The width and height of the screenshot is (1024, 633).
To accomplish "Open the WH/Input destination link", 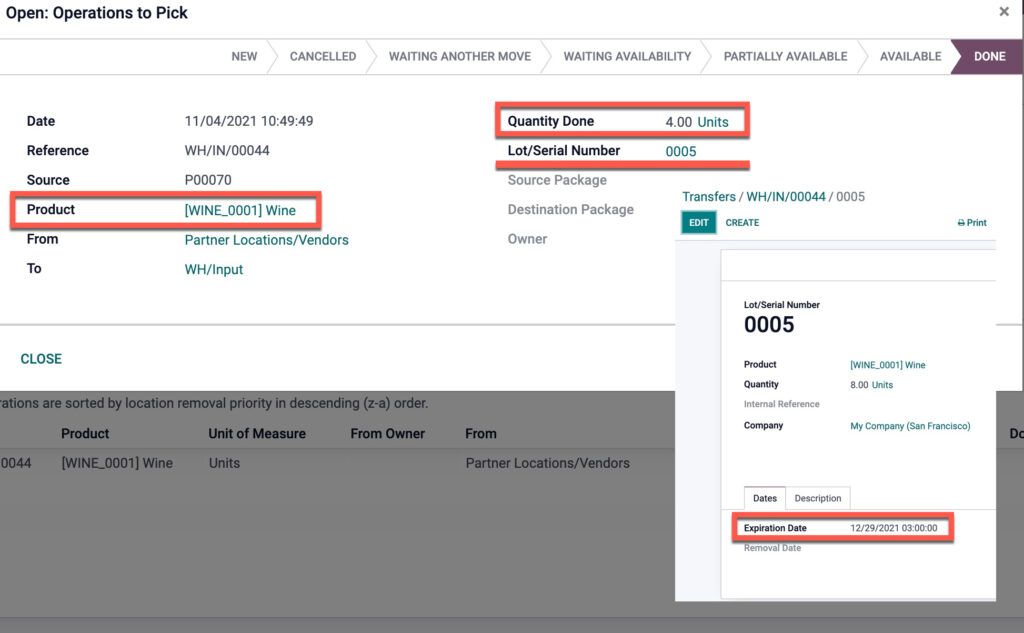I will tap(214, 269).
